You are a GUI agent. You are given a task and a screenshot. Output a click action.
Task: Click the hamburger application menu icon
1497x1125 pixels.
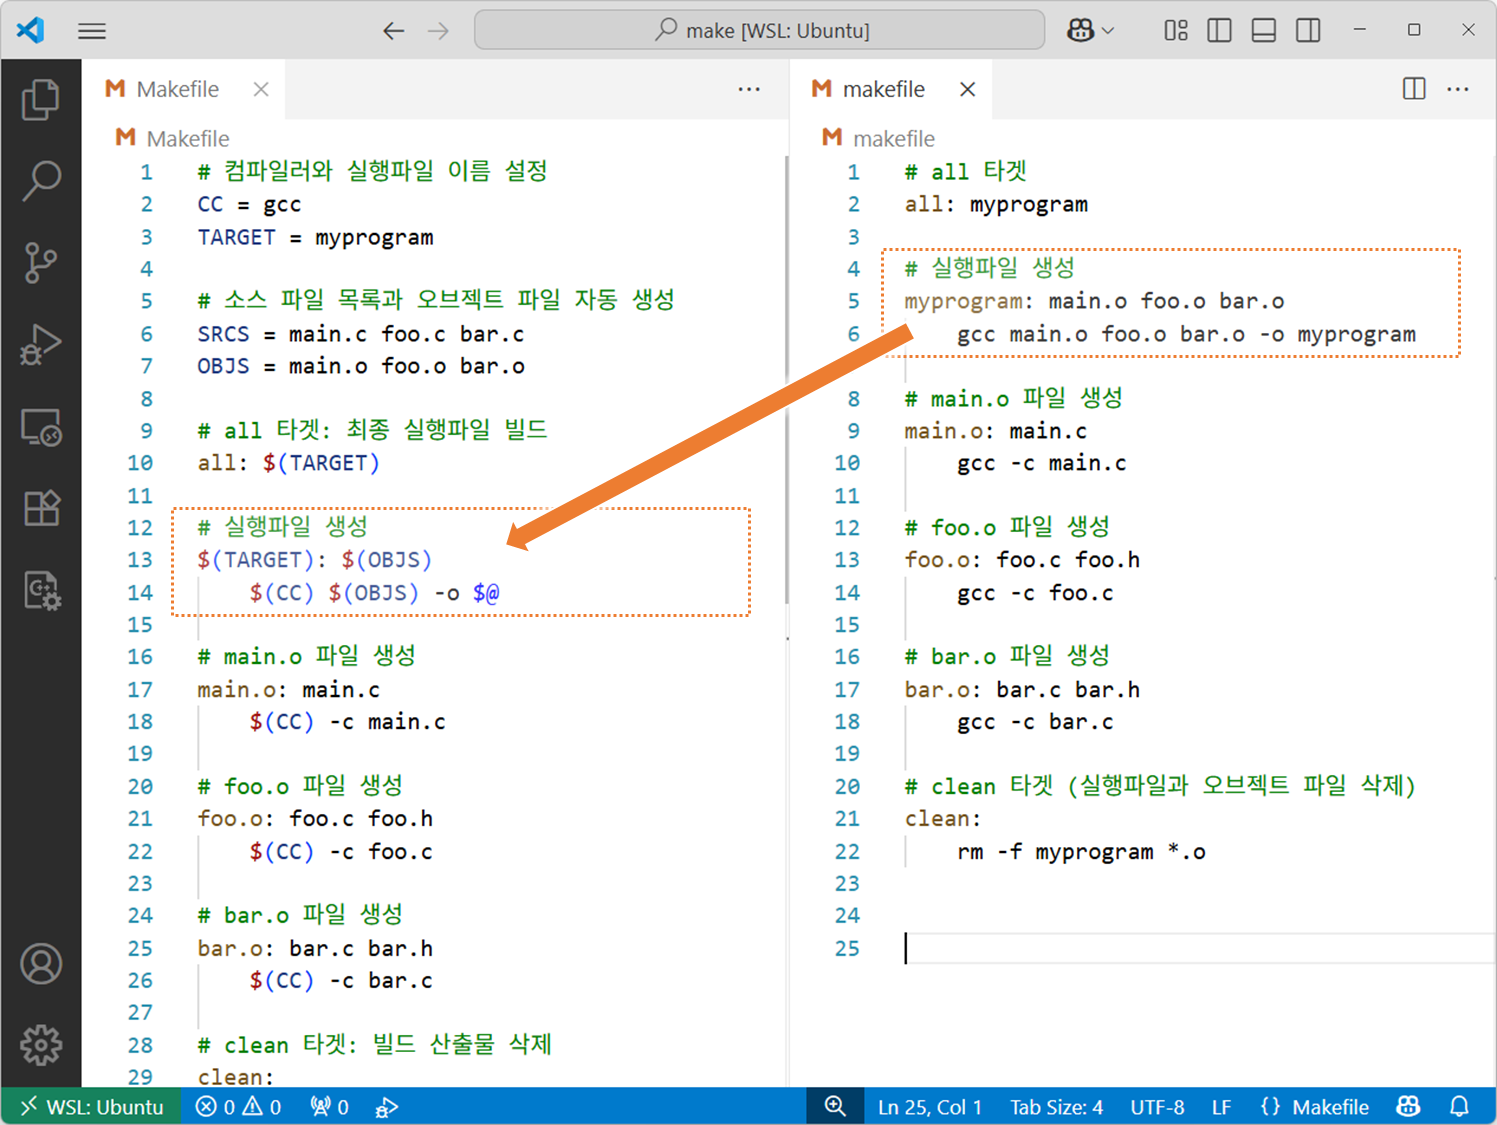[x=92, y=31]
